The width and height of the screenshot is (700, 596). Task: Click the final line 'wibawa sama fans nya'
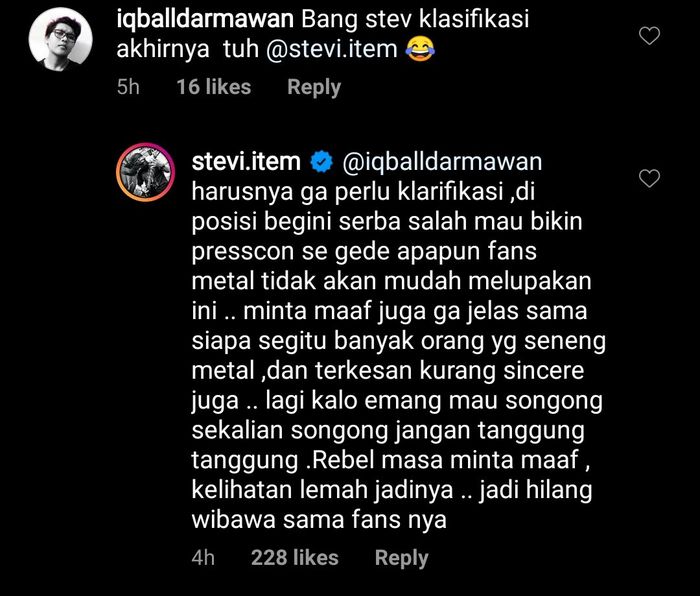319,520
